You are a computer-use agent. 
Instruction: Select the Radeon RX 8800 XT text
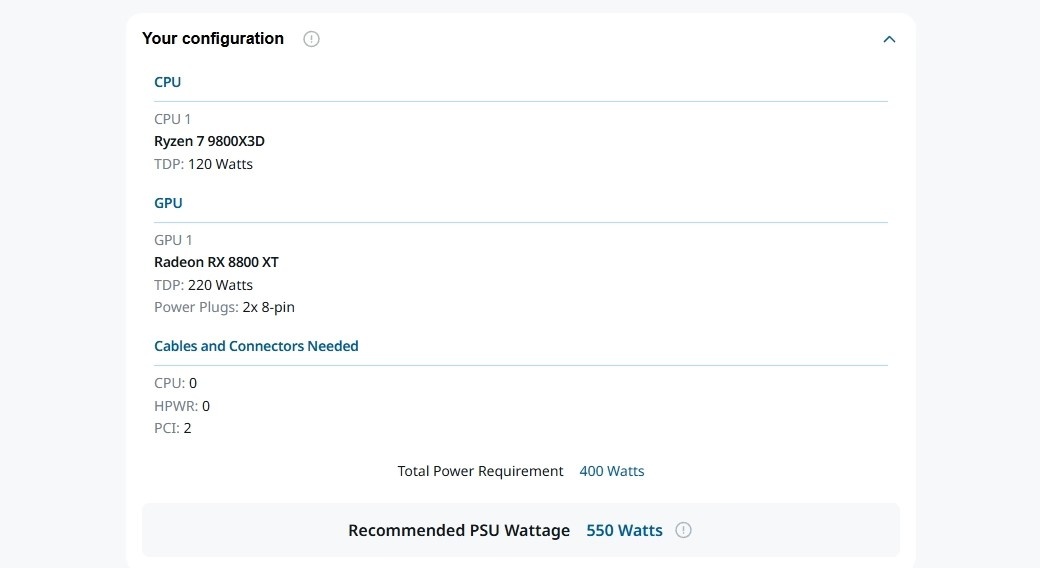click(216, 262)
